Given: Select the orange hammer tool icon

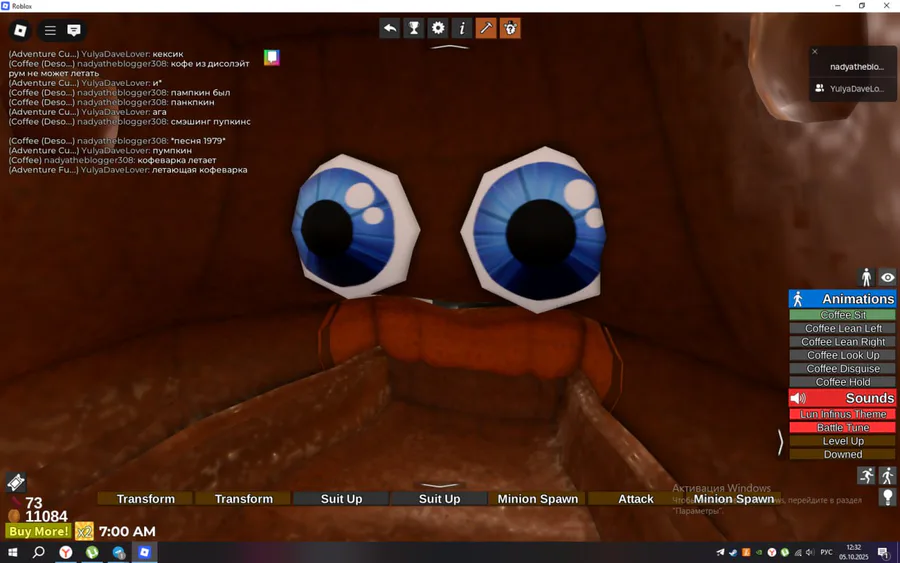Looking at the screenshot, I should point(486,28).
